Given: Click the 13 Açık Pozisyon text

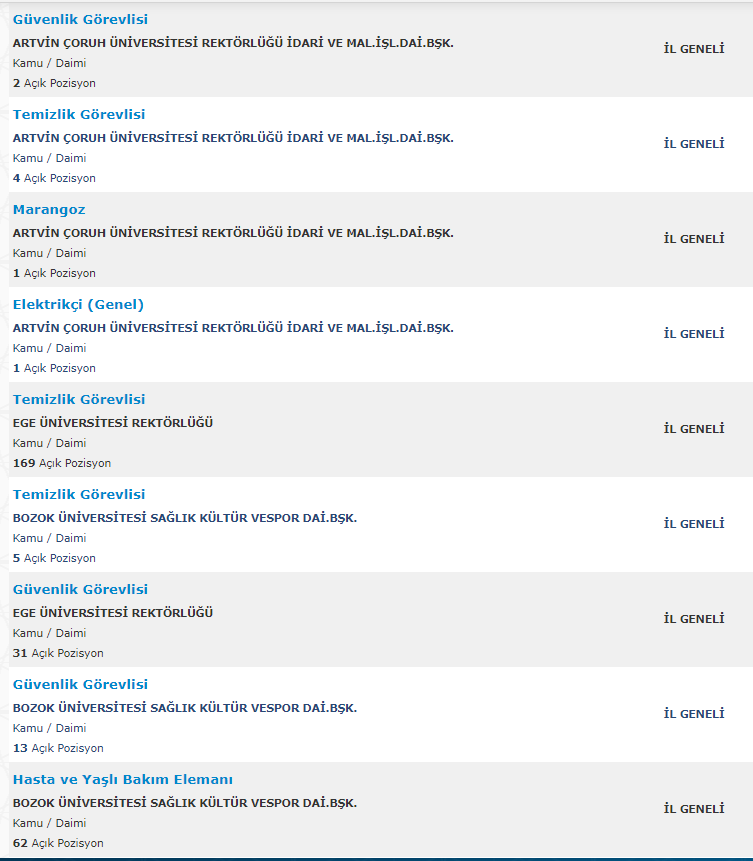Looking at the screenshot, I should pyautogui.click(x=58, y=748).
